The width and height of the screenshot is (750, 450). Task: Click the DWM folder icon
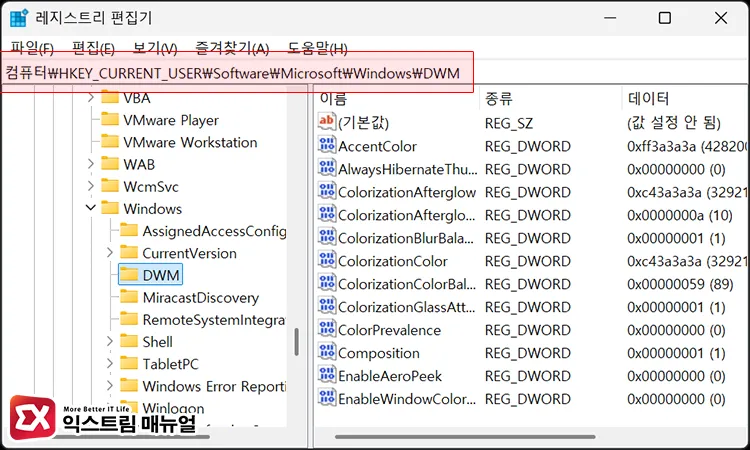(129, 274)
